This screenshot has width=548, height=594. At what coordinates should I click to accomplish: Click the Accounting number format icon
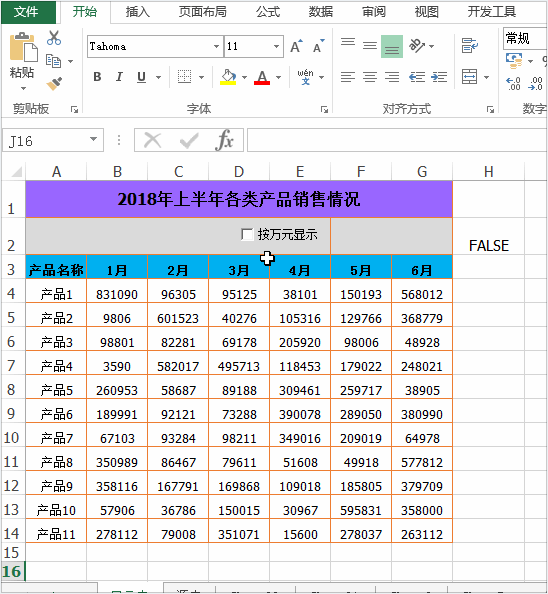514,61
